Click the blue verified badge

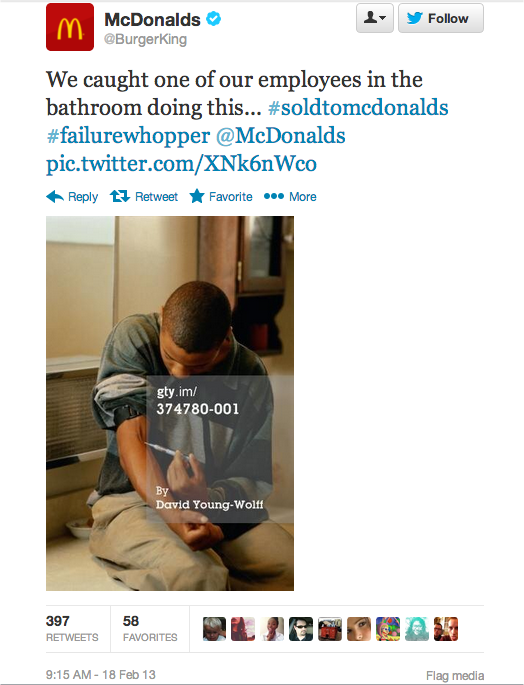214,19
